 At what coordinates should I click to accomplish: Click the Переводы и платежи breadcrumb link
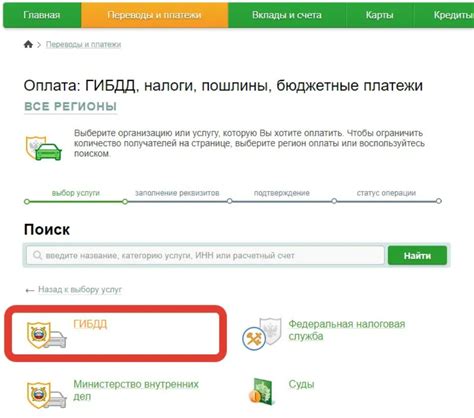click(83, 44)
